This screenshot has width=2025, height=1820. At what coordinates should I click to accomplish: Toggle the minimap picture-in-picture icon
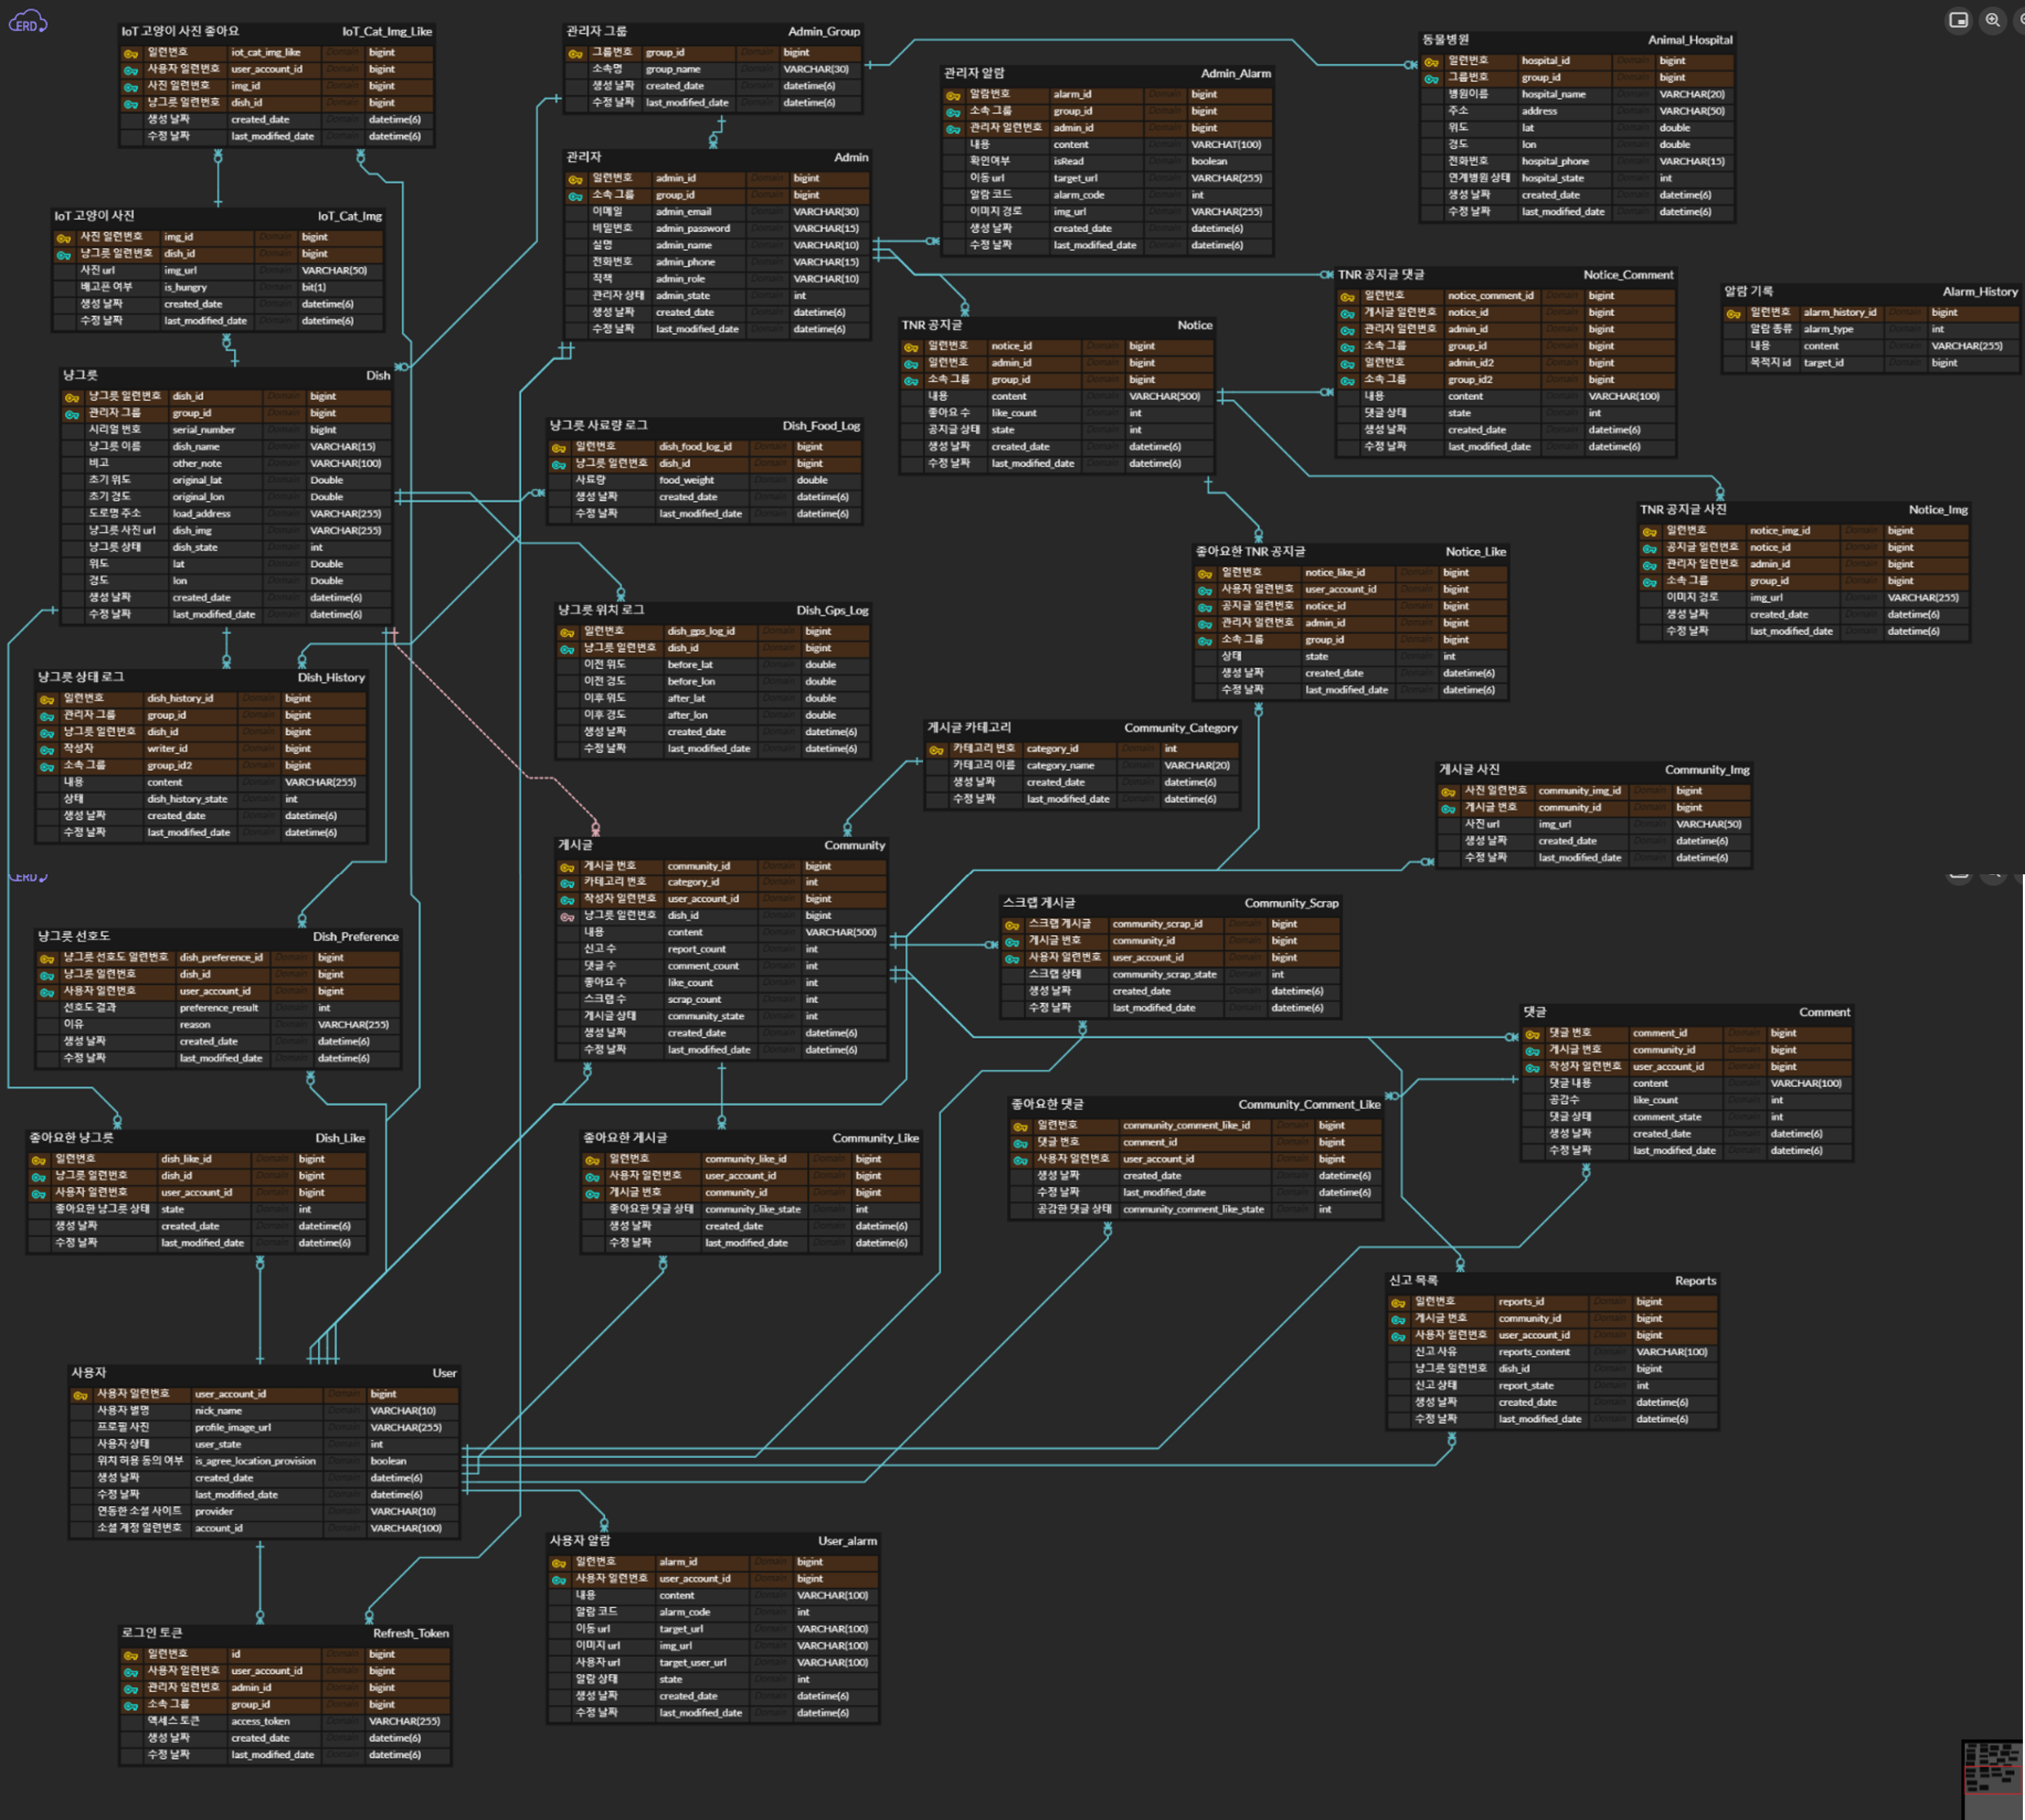pyautogui.click(x=1958, y=20)
